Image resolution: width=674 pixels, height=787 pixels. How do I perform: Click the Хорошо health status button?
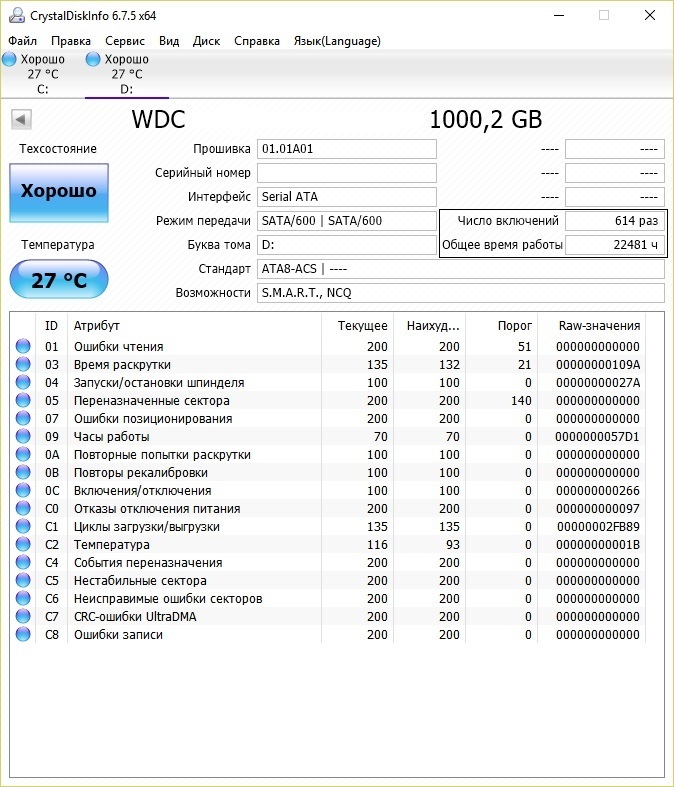59,192
